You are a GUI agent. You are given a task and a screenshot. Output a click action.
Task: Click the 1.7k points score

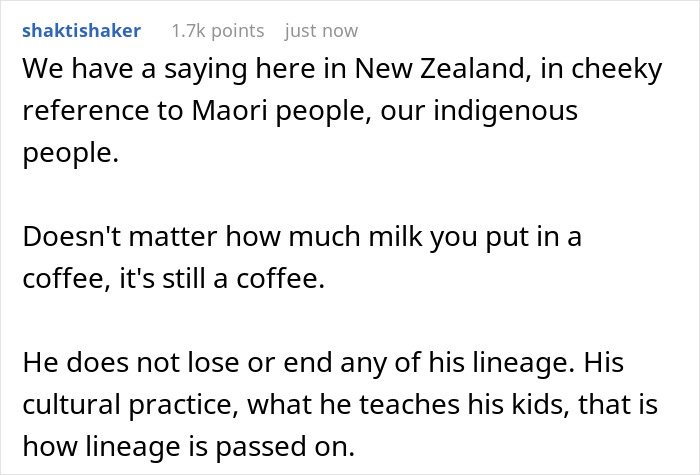pyautogui.click(x=217, y=31)
